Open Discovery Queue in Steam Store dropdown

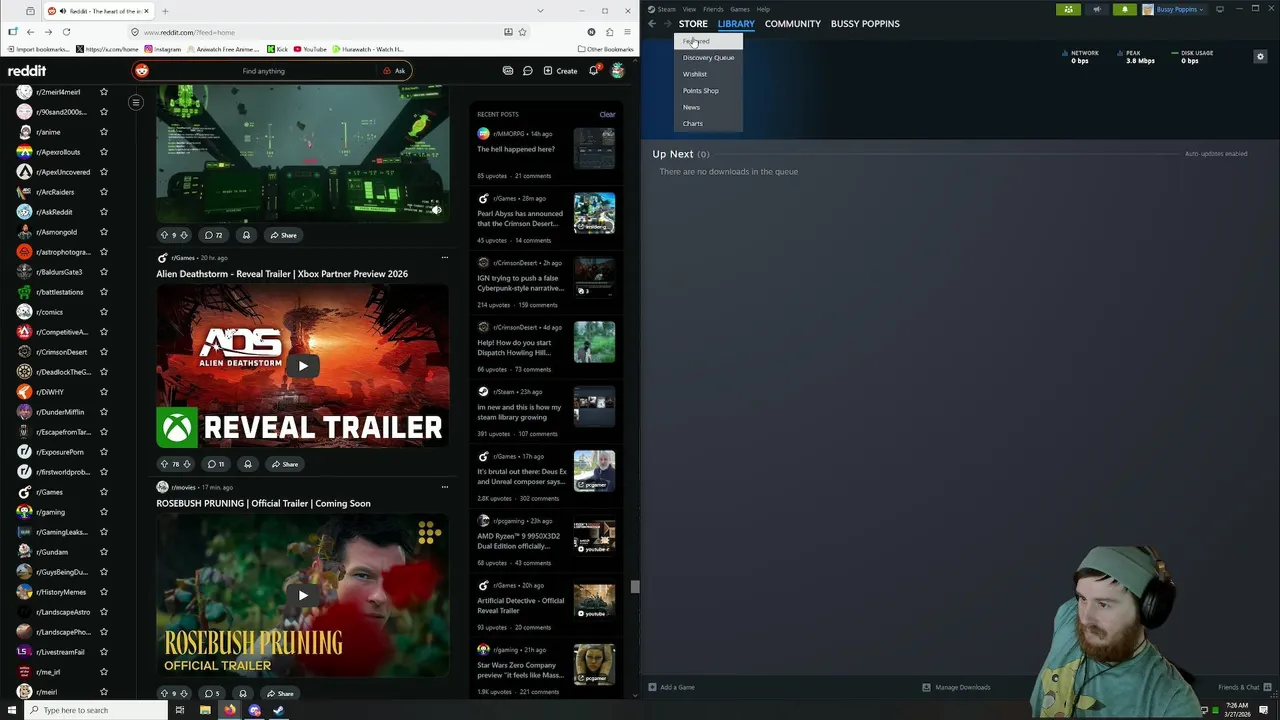(x=708, y=57)
